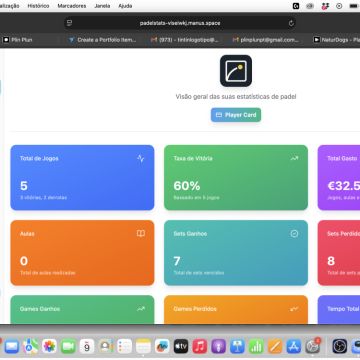Viewport: 360px width, 360px height.
Task: Click the '5' value on Total de Jogos
Action: tap(24, 186)
